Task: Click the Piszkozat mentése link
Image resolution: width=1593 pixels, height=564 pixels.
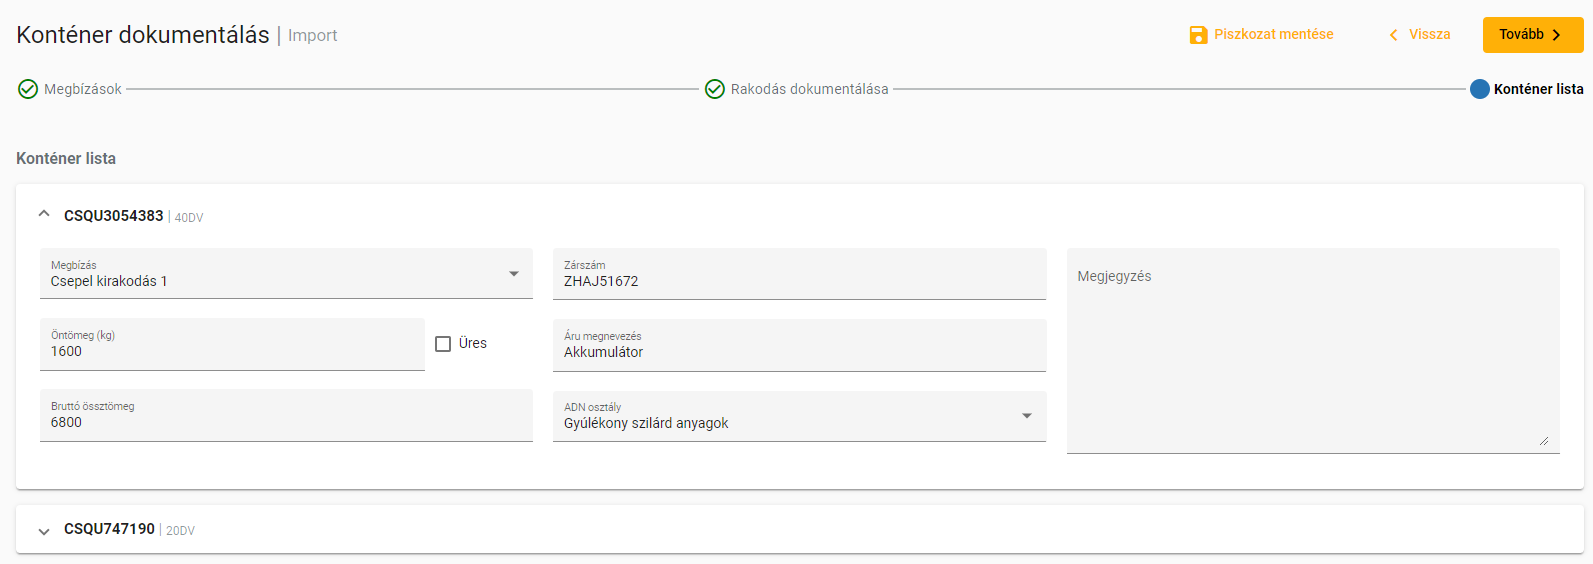Action: pos(1273,34)
